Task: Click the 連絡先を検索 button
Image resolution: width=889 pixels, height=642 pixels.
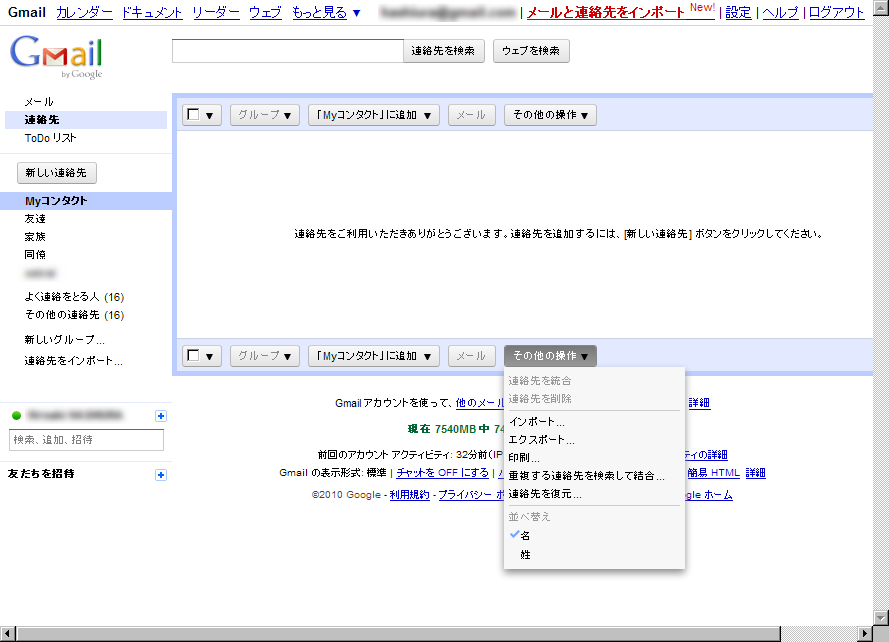Action: pyautogui.click(x=444, y=51)
